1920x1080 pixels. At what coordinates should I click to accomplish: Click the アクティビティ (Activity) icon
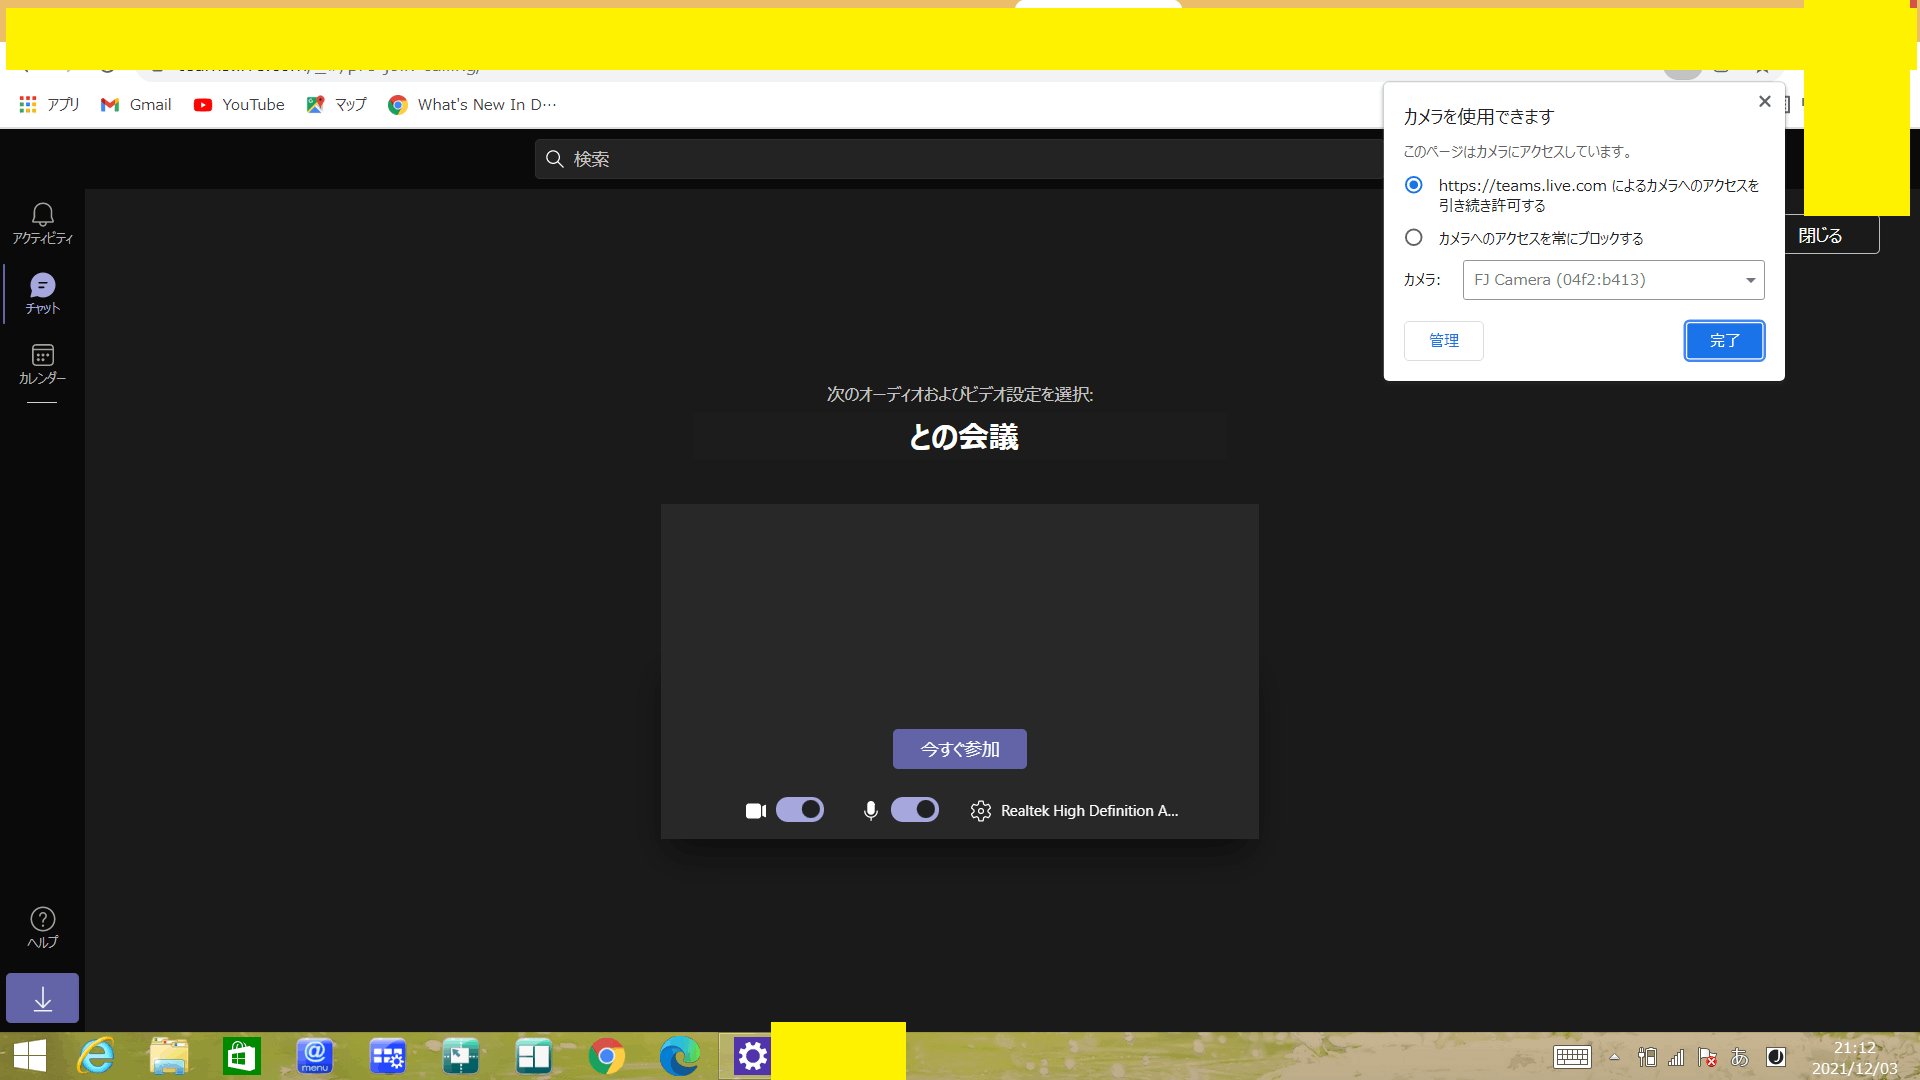pos(42,223)
